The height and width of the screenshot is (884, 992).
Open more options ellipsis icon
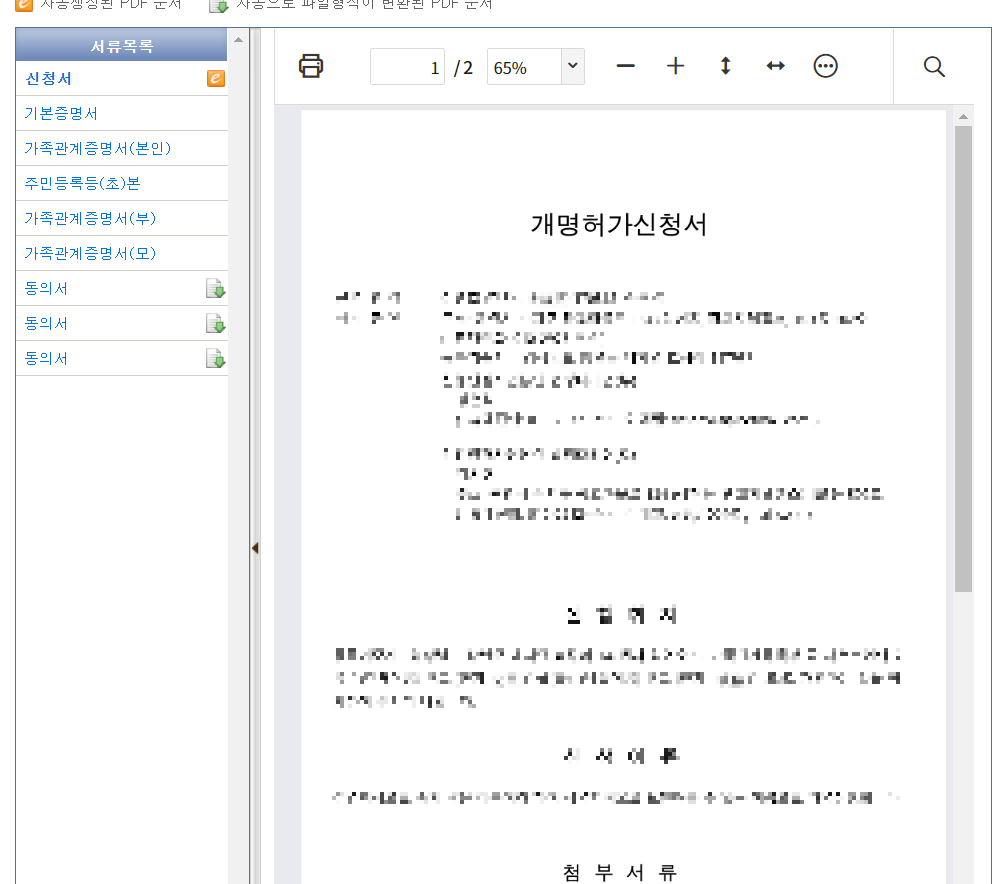pos(825,66)
